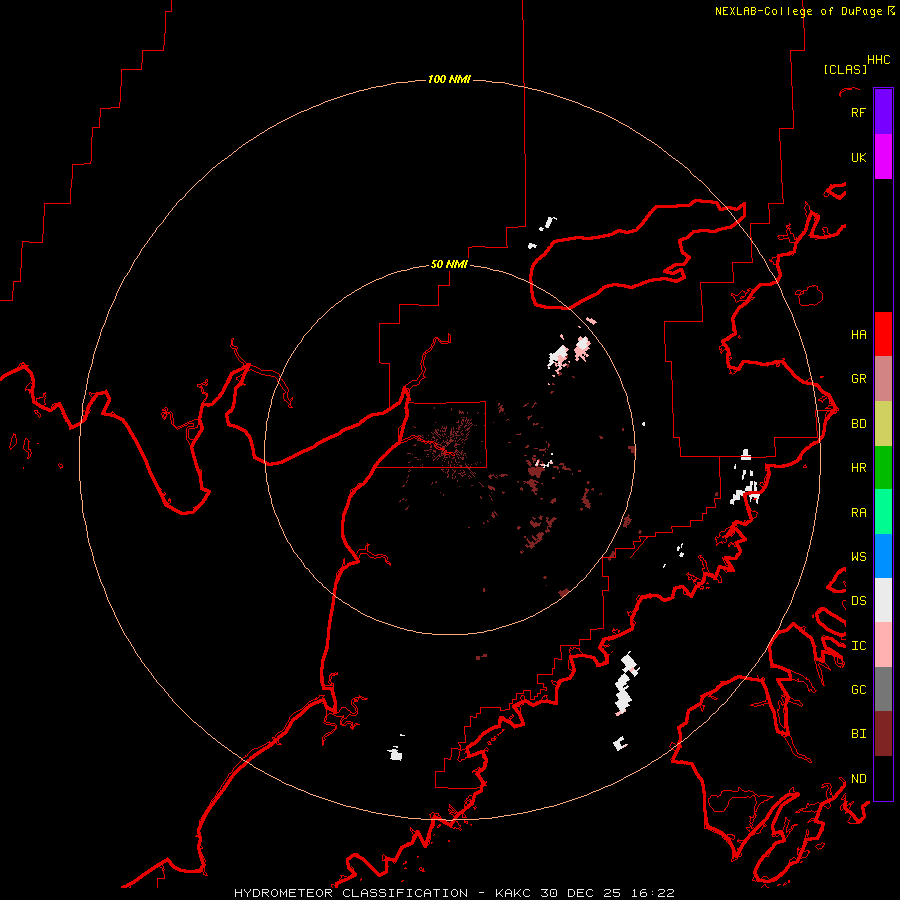Click the UK magenta legend swatch
The width and height of the screenshot is (900, 900).
coord(883,157)
